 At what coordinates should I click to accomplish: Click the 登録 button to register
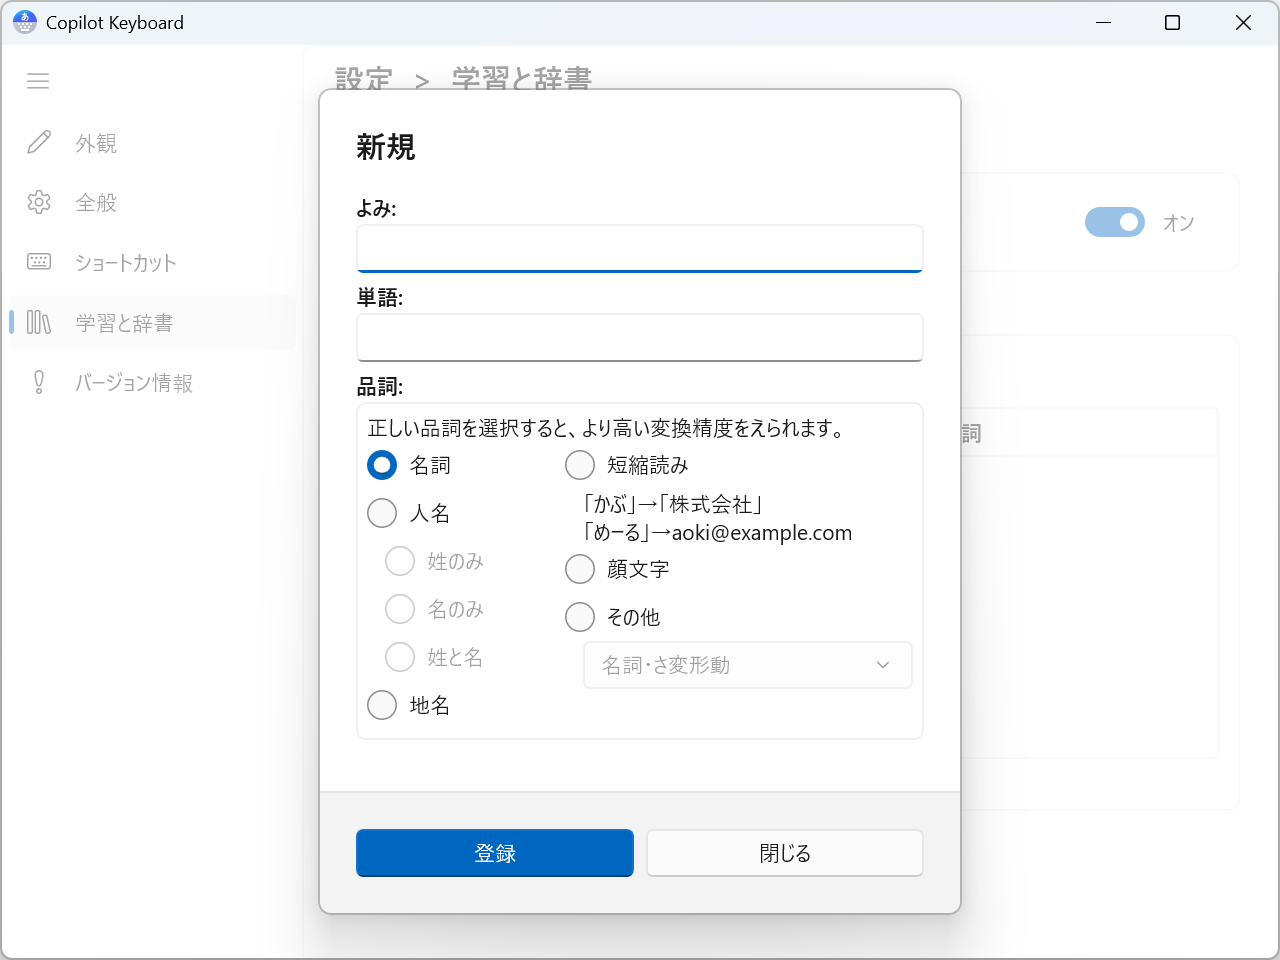494,853
